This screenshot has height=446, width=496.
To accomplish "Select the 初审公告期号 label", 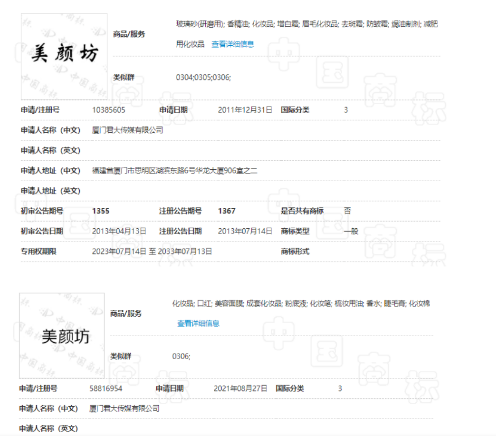I will point(42,211).
